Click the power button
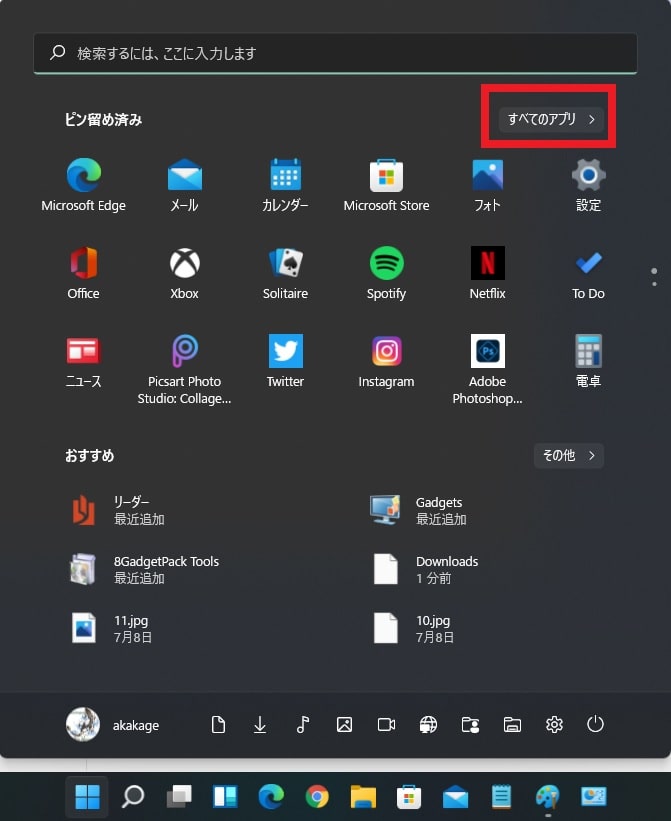Viewport: 671px width, 821px height. pos(596,725)
